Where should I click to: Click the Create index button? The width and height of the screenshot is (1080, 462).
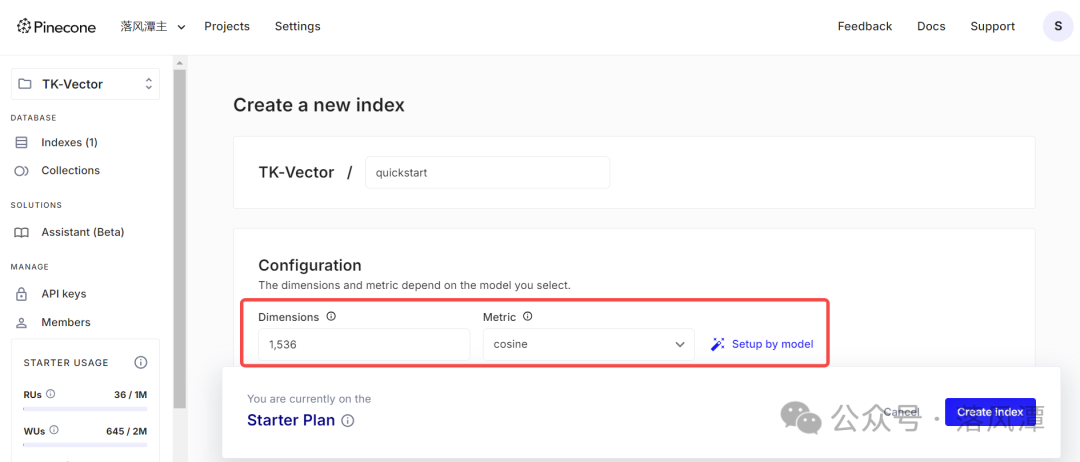pyautogui.click(x=989, y=412)
